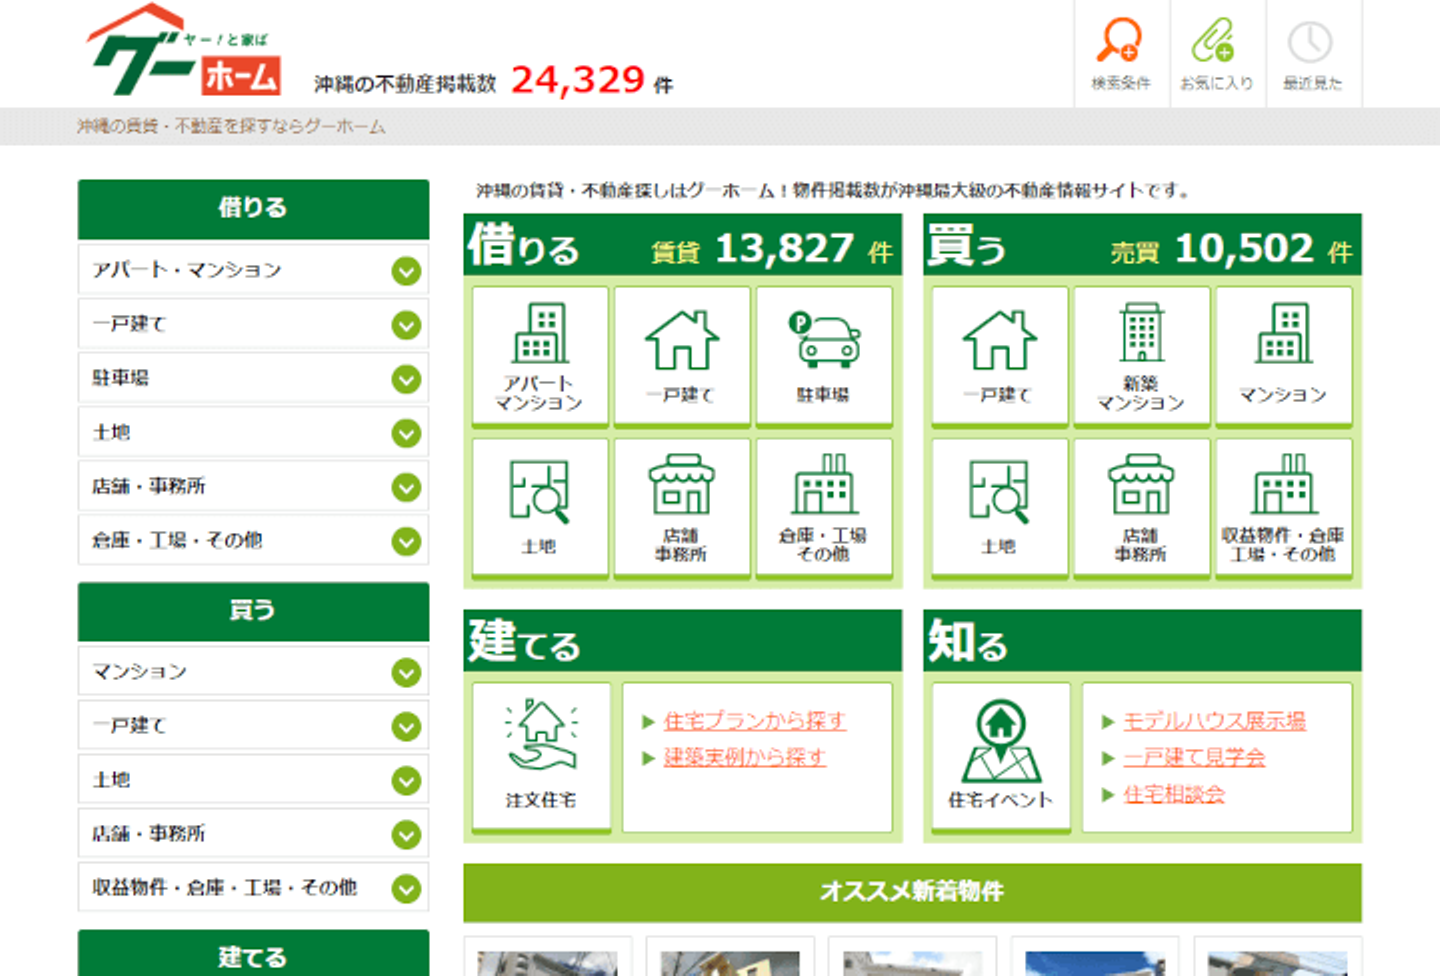Select 土地 land icon in 買う panel

pyautogui.click(x=1000, y=508)
